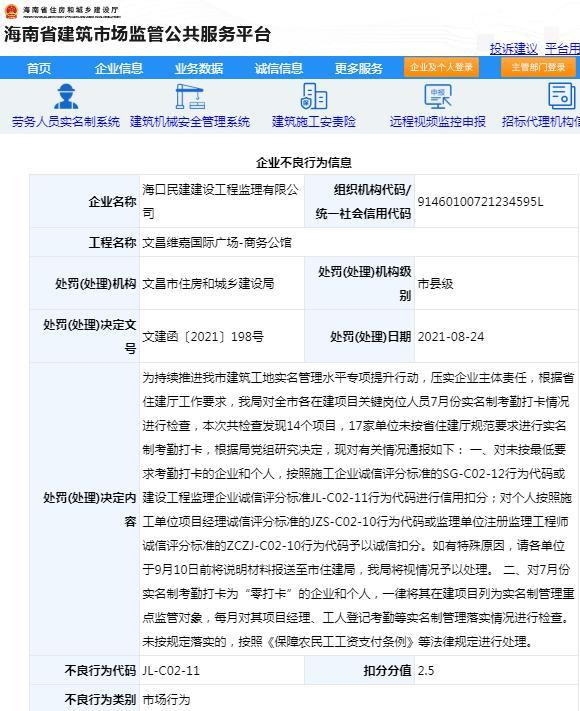Open the 平台用 link at top right

tap(562, 49)
